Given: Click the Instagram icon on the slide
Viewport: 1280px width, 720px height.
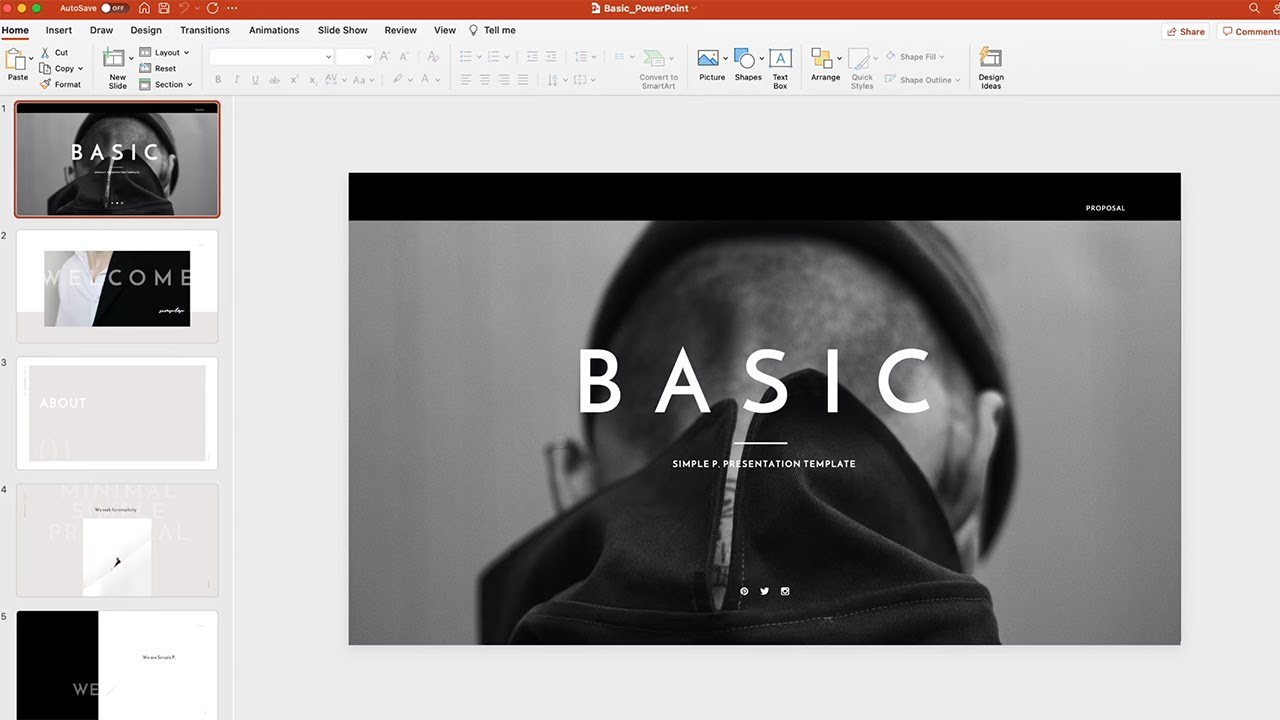Looking at the screenshot, I should click(785, 591).
